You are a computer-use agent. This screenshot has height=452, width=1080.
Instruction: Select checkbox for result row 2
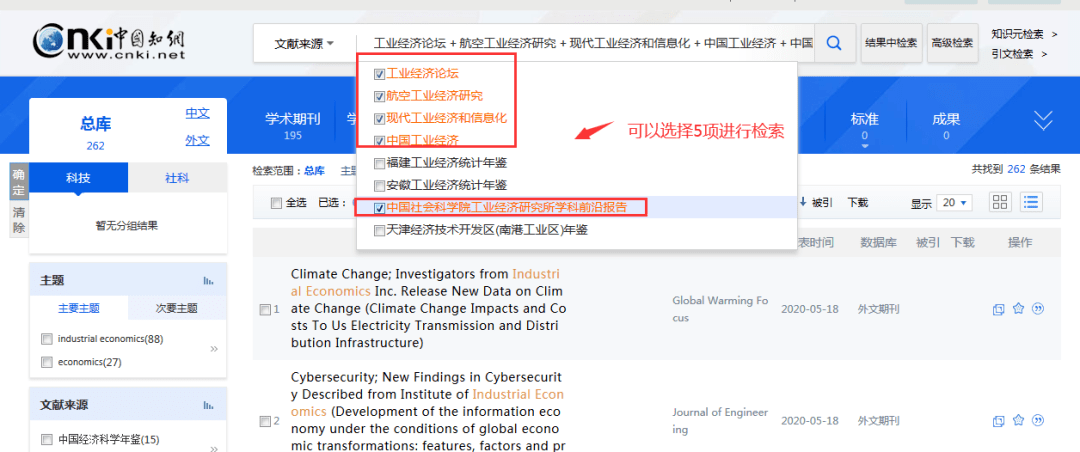(264, 421)
